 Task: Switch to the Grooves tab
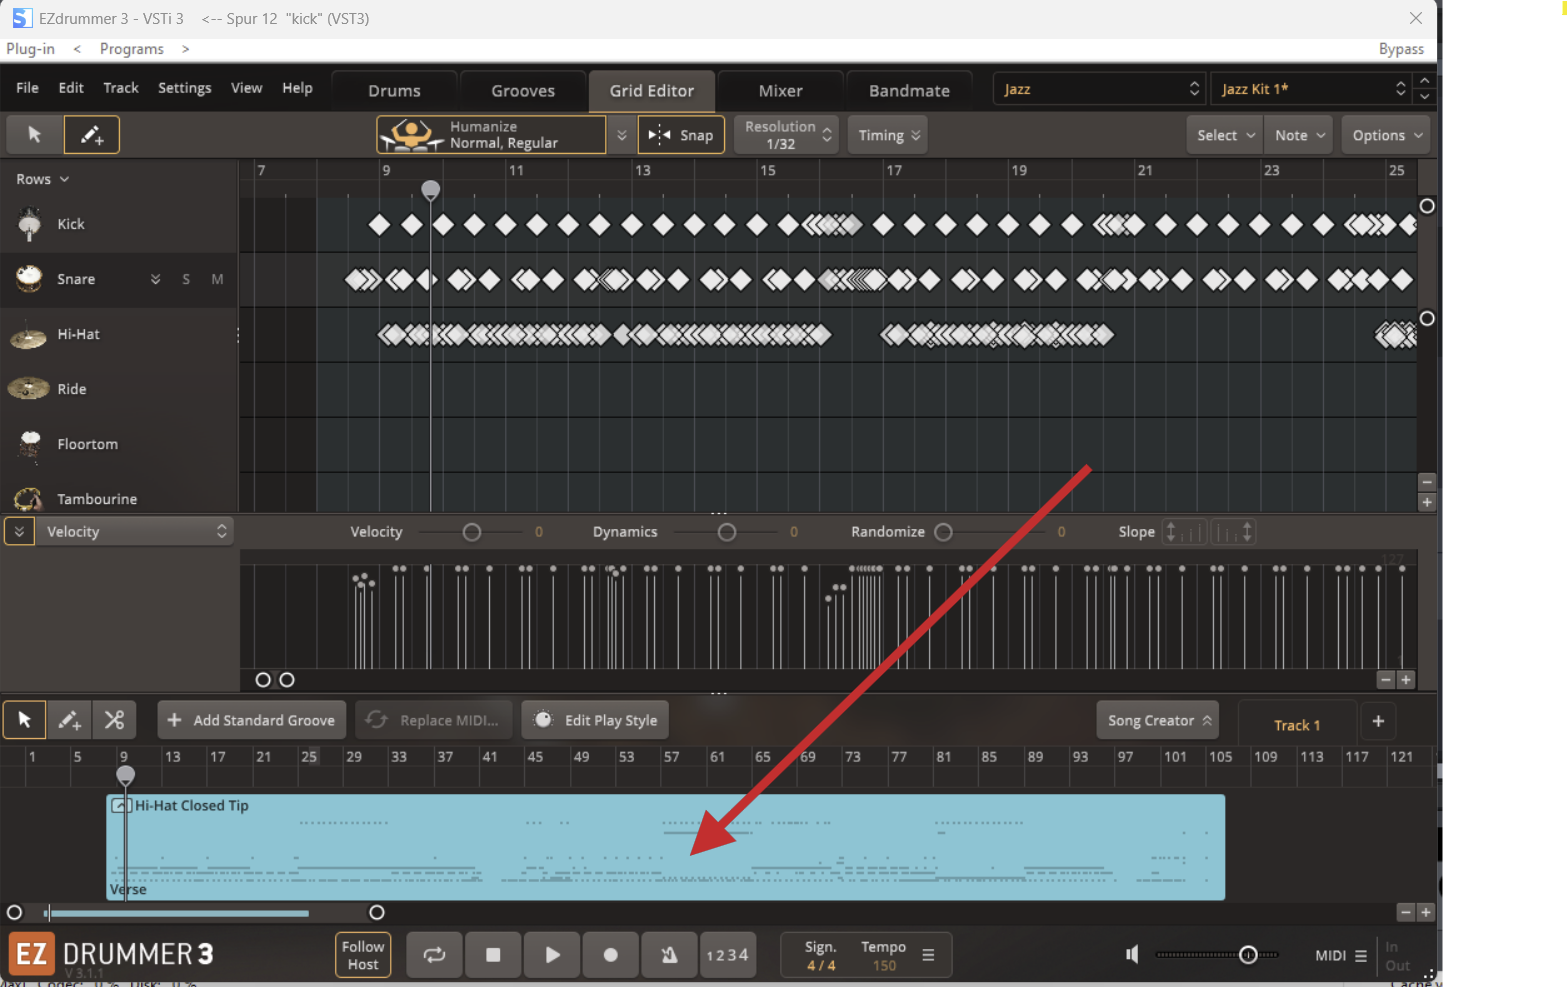(523, 91)
